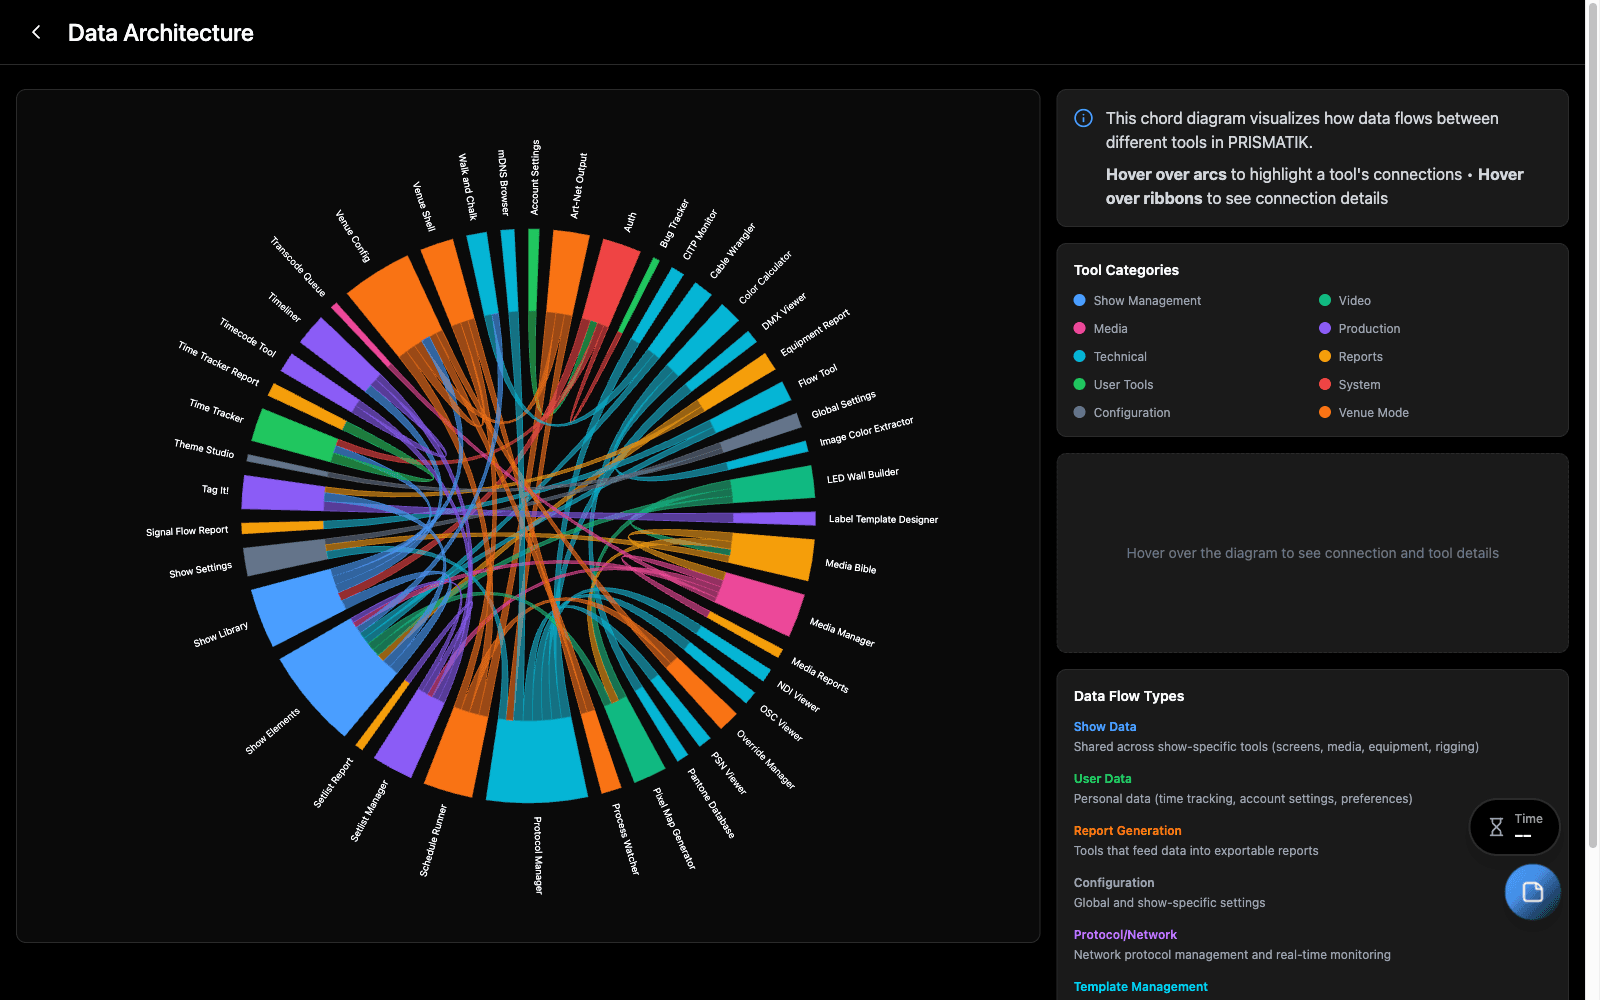This screenshot has width=1600, height=1000.
Task: Click the Report Generation heading
Action: (x=1128, y=831)
